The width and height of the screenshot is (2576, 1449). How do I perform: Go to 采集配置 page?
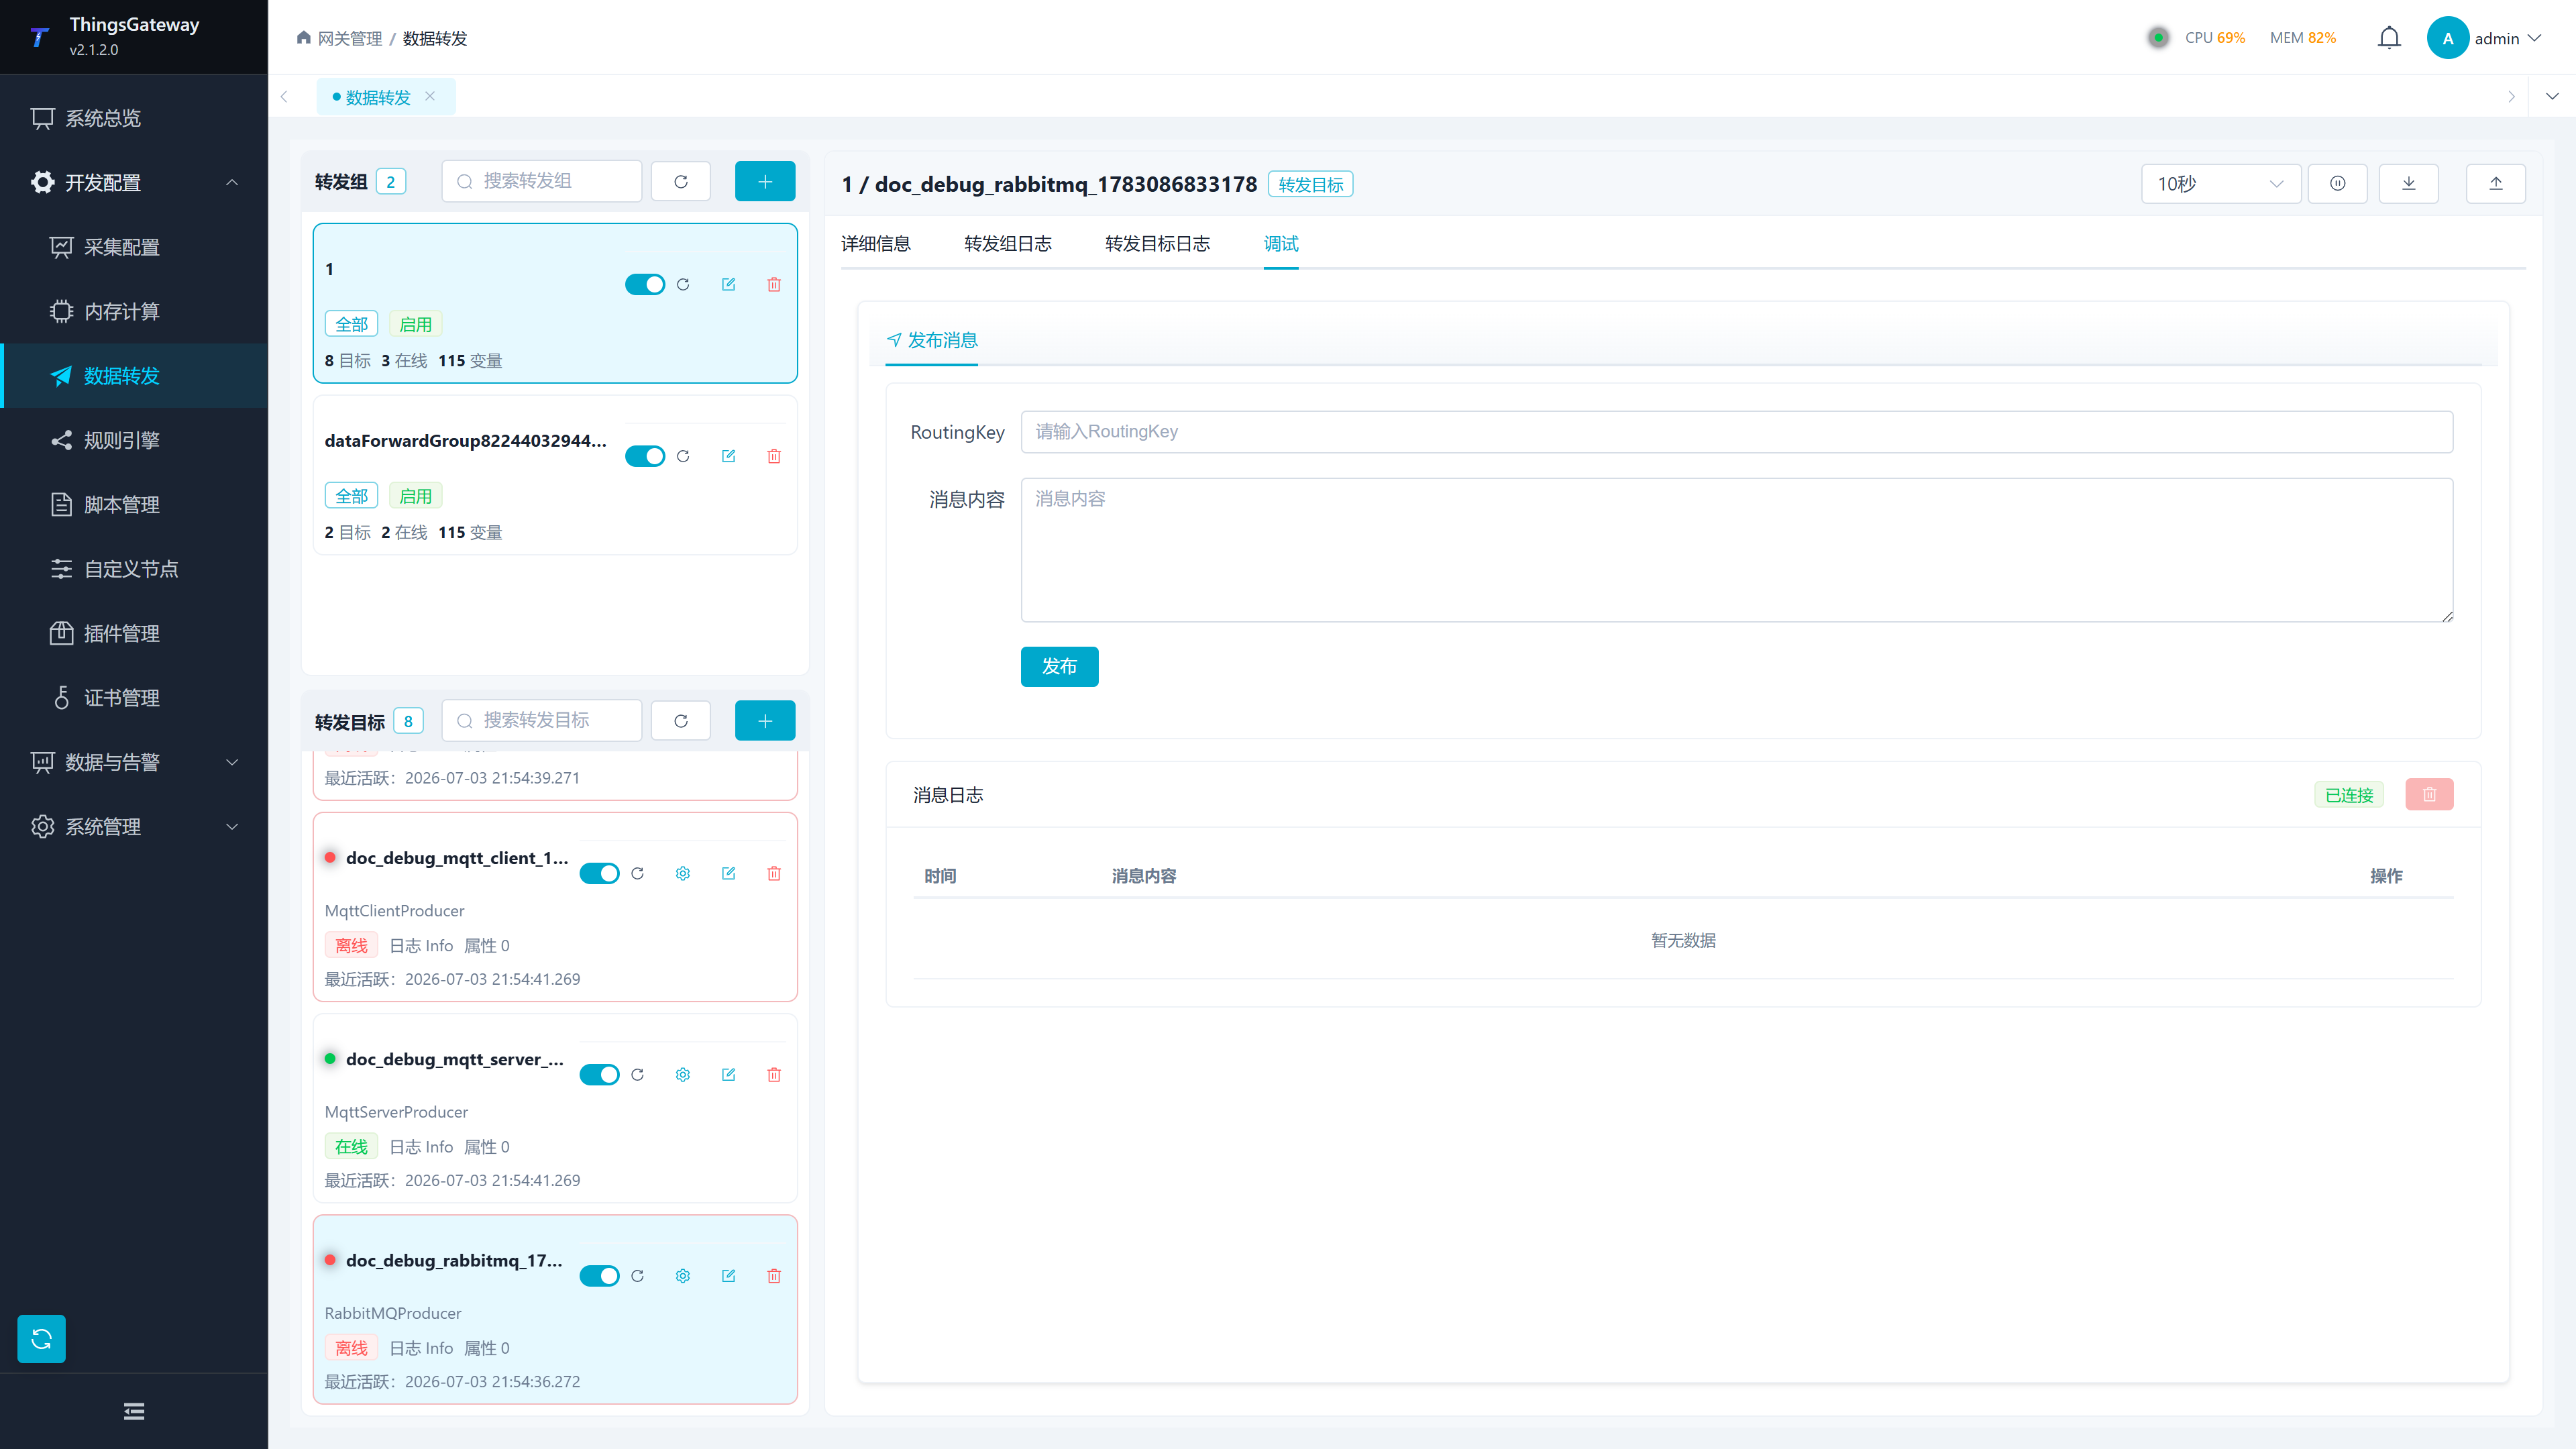[x=134, y=247]
